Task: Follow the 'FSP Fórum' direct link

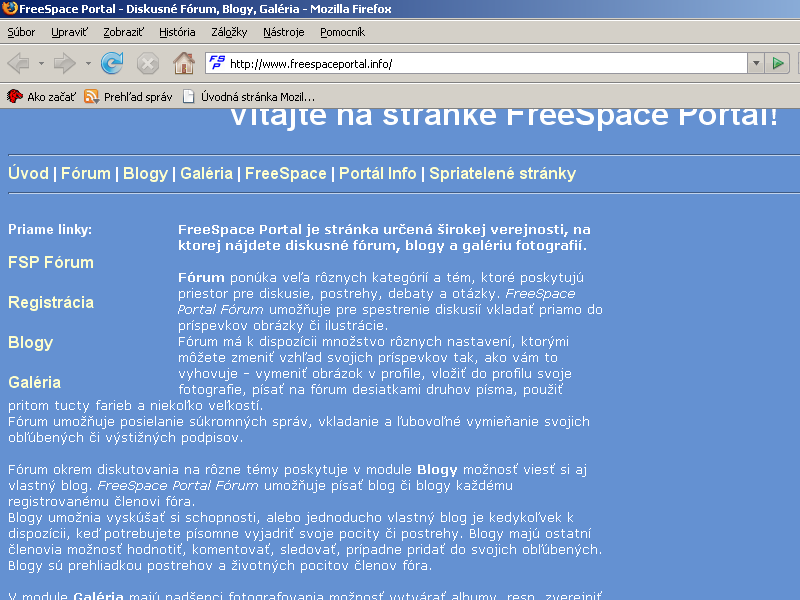Action: 51,262
